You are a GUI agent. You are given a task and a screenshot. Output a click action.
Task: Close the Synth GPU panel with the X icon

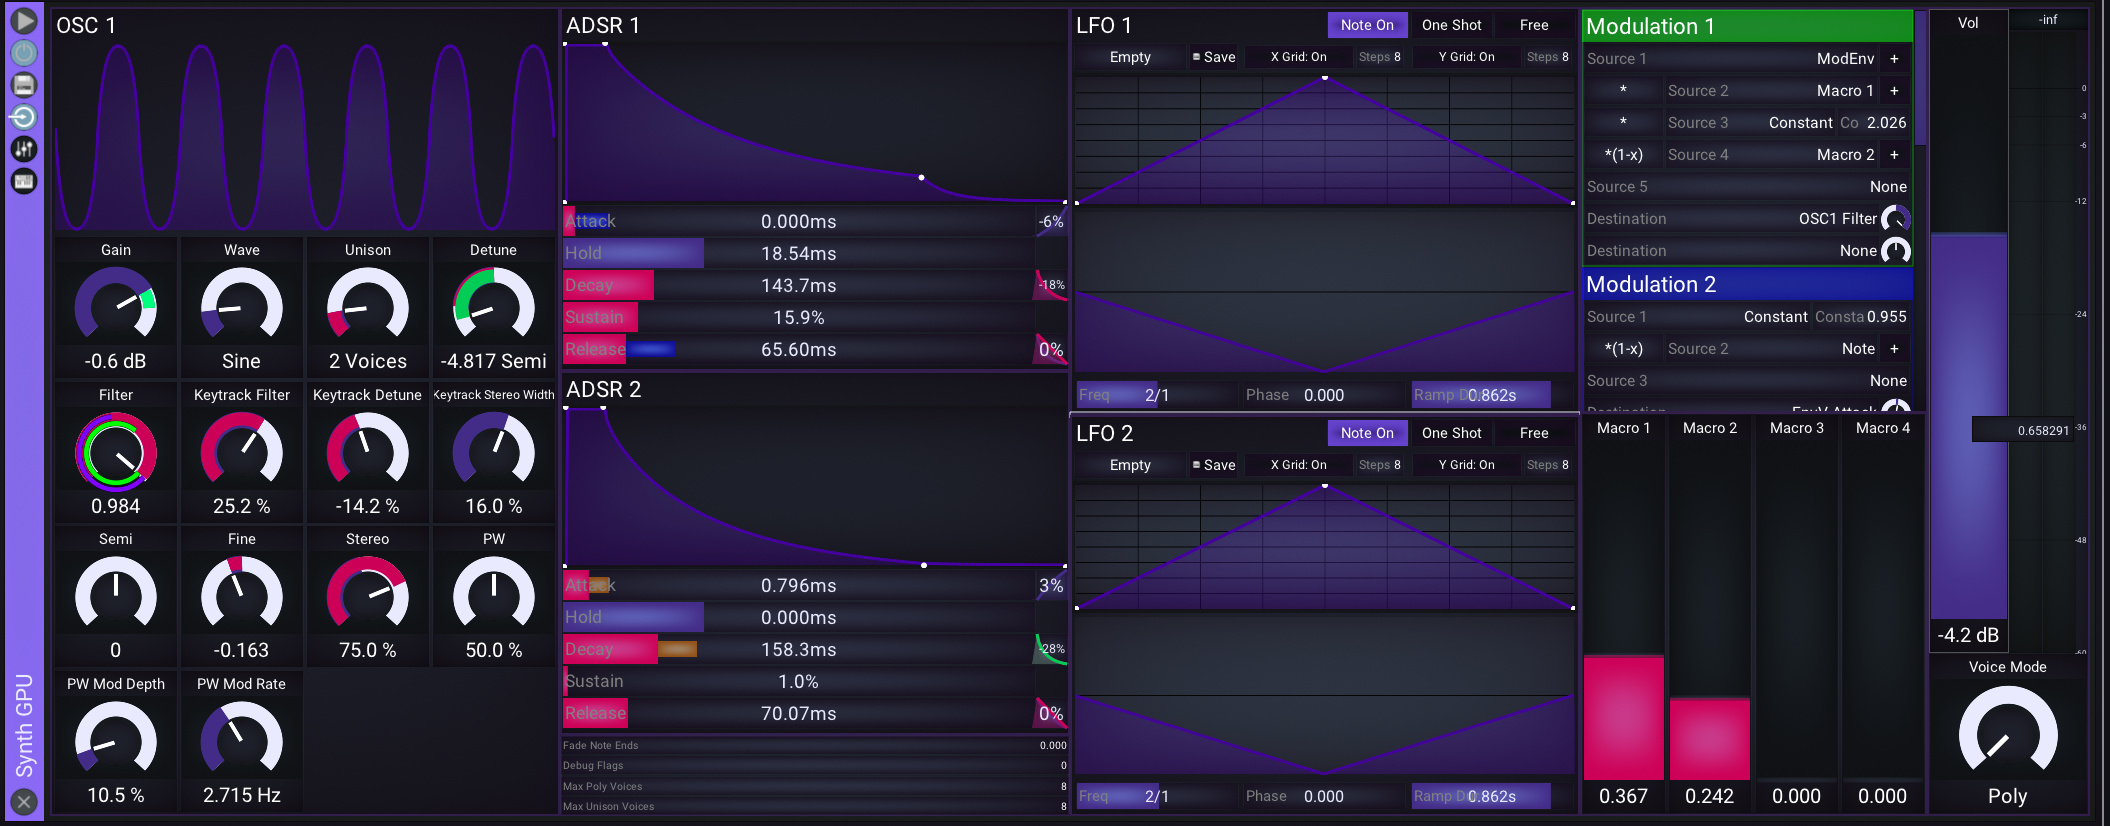coord(24,801)
